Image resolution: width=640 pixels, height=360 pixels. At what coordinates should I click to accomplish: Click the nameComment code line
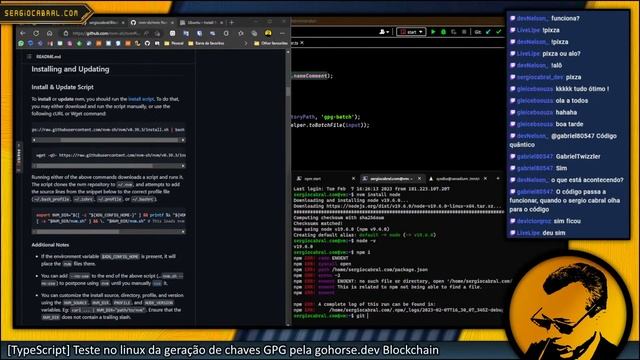click(312, 76)
